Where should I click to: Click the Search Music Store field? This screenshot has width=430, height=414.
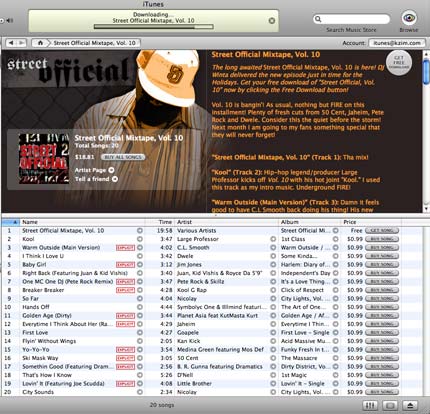click(x=351, y=19)
